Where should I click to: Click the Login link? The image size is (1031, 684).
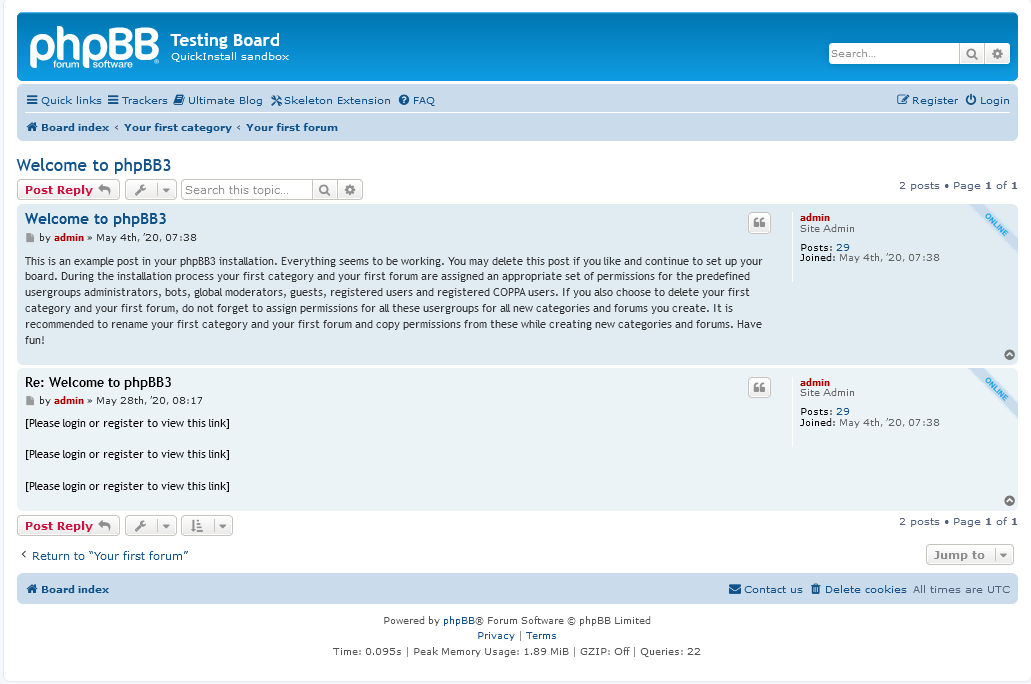click(x=987, y=101)
